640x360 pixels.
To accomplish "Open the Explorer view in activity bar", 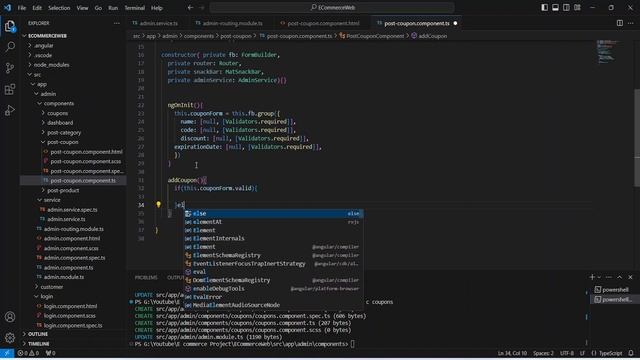I will point(10,27).
